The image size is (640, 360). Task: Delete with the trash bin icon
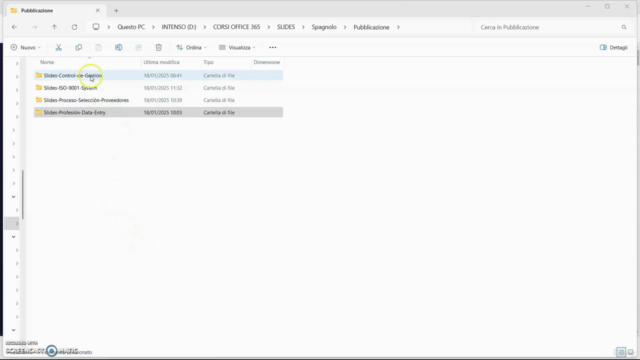point(158,47)
